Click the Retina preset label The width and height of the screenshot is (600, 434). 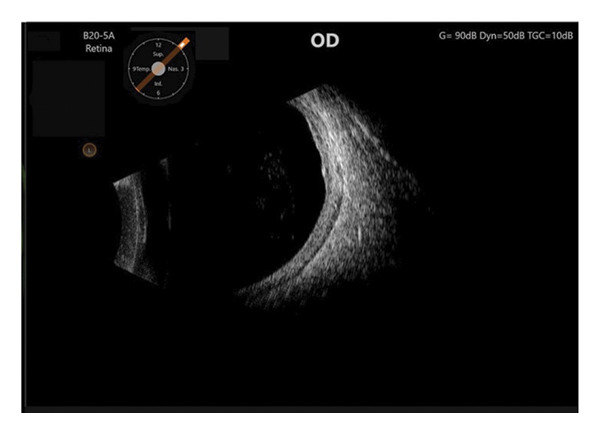coord(99,49)
